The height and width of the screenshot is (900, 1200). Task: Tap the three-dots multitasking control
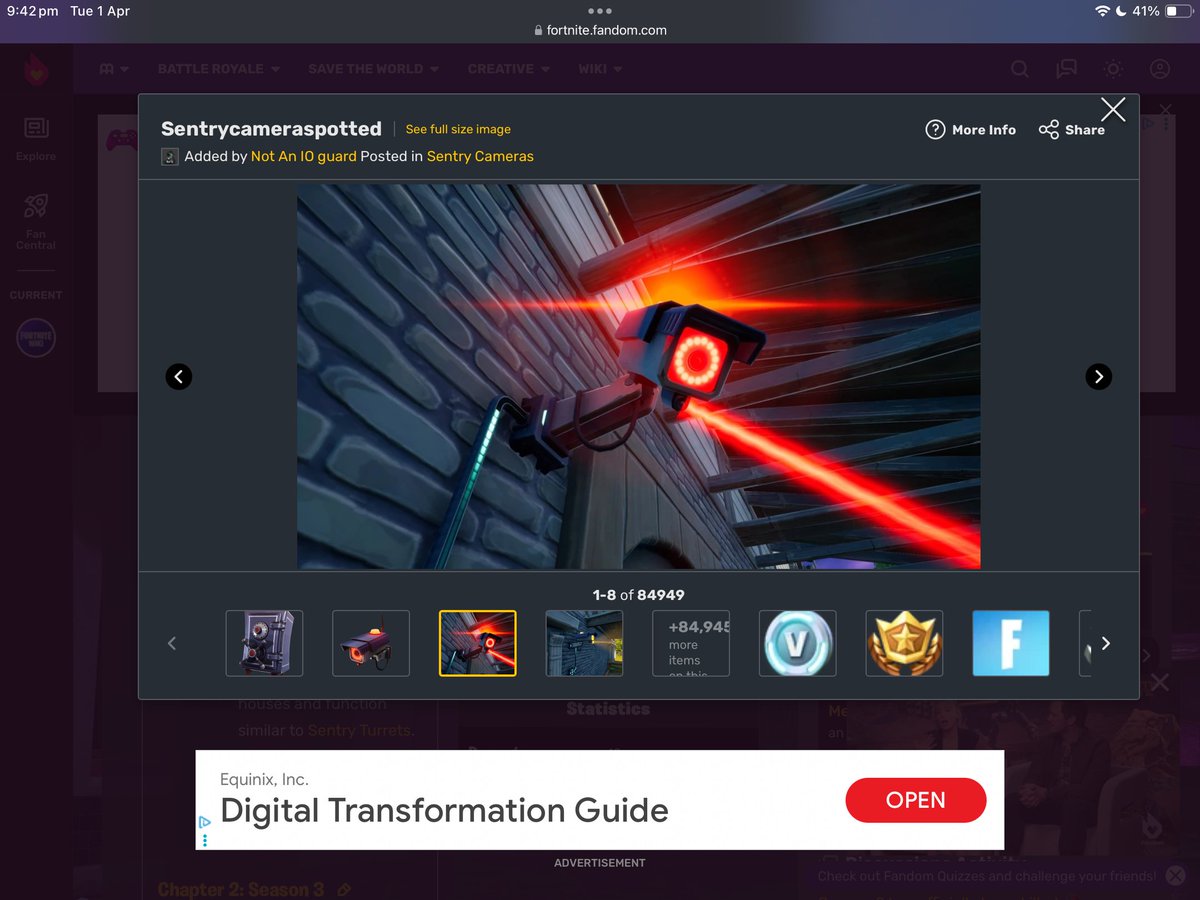600,11
